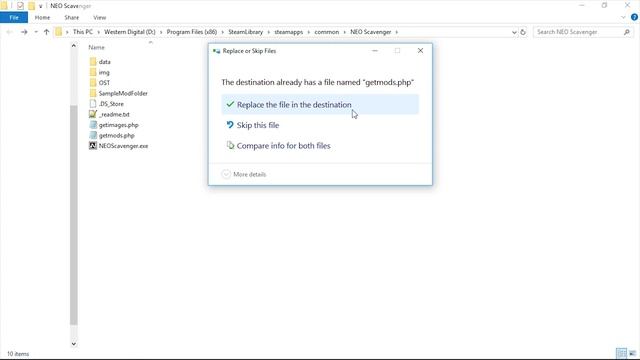Select the getmods.php file

[x=117, y=136]
